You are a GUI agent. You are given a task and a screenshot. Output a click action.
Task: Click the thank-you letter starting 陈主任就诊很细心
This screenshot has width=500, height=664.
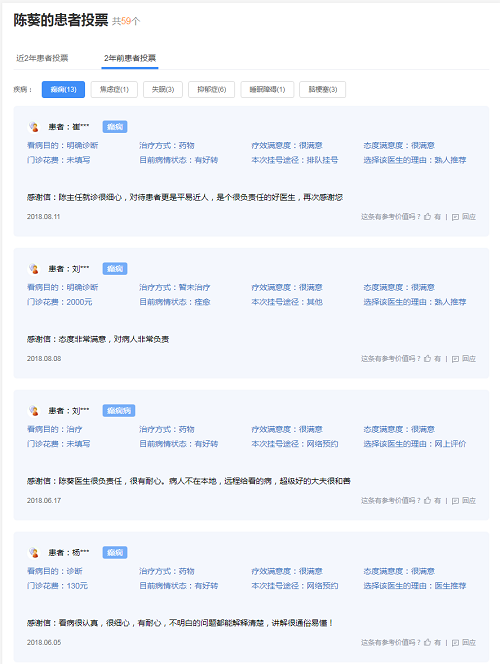[x=185, y=197]
